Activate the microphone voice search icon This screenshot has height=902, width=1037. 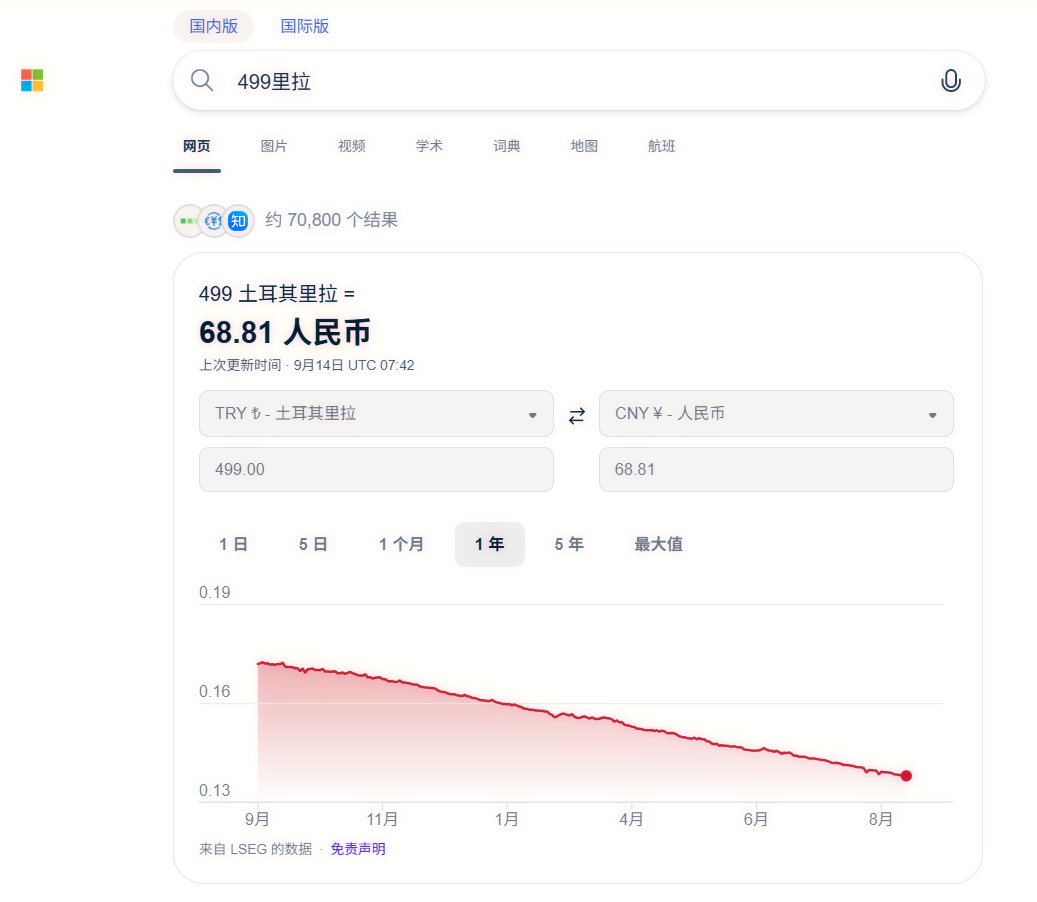pyautogui.click(x=950, y=81)
